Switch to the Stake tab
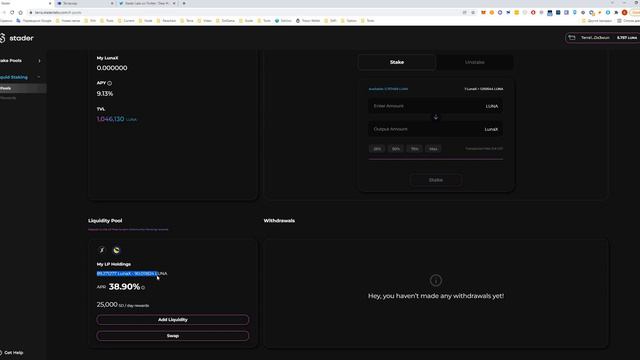The height and width of the screenshot is (360, 640). click(397, 62)
